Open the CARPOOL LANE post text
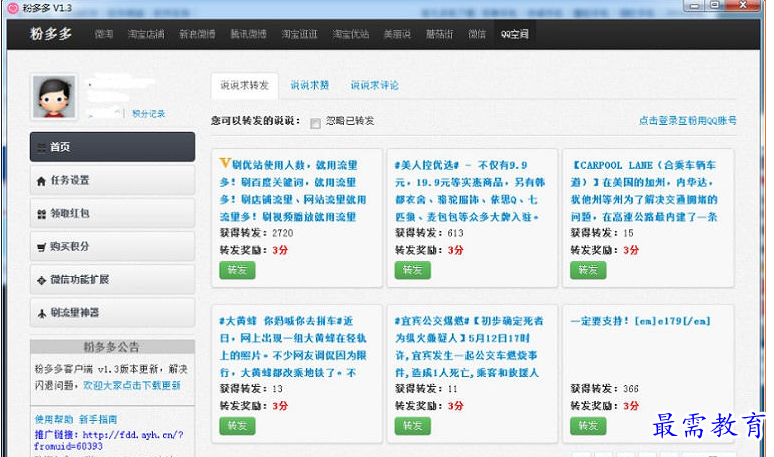The height and width of the screenshot is (457, 774). pyautogui.click(x=644, y=191)
